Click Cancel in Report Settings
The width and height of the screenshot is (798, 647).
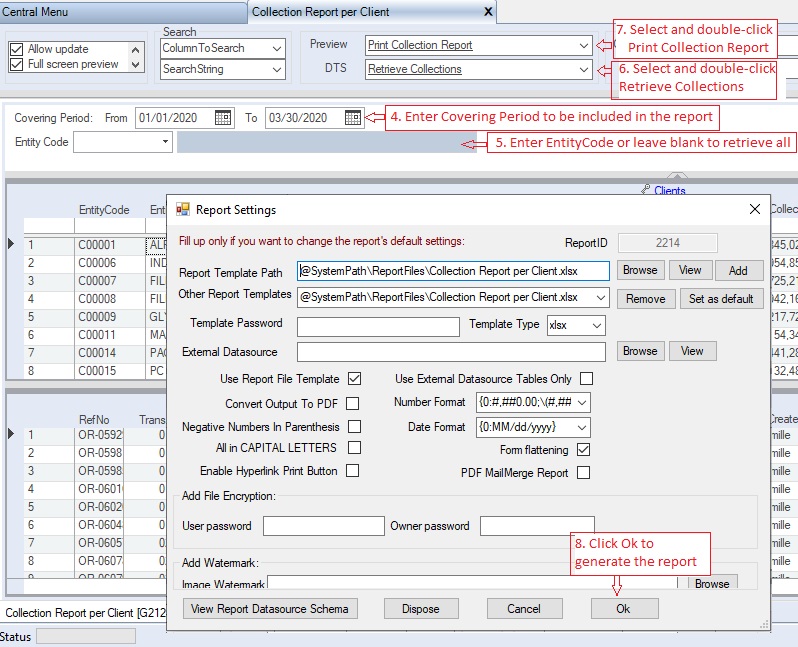(524, 609)
